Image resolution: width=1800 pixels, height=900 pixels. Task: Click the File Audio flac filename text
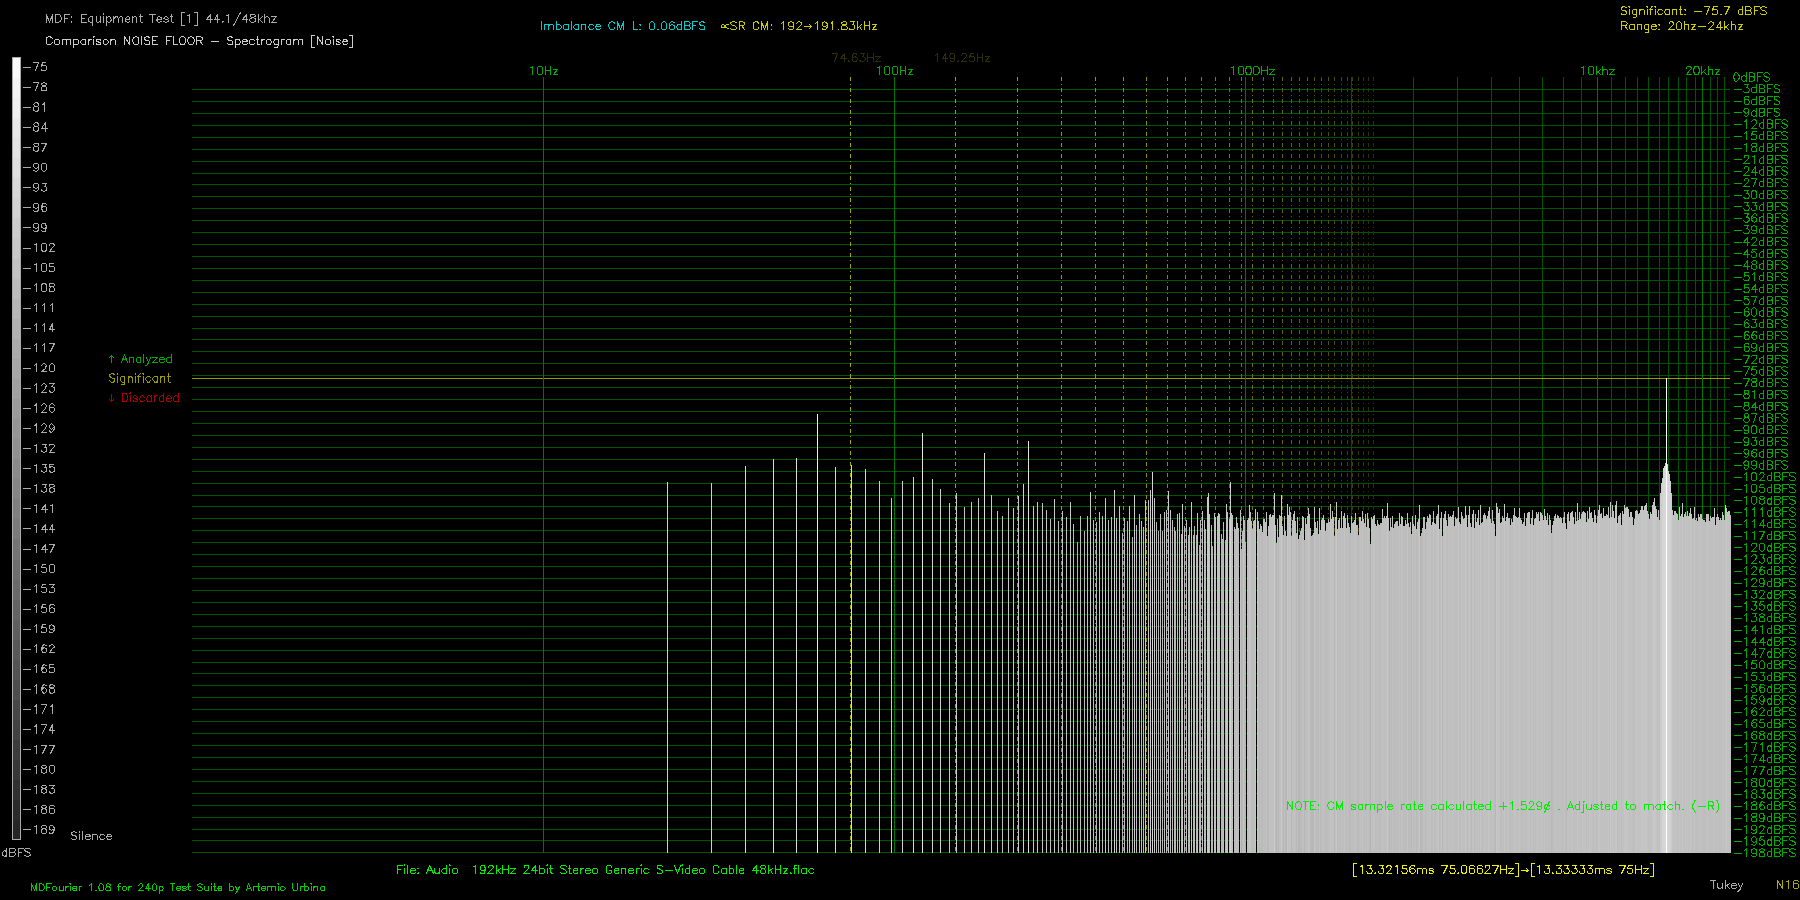[605, 870]
